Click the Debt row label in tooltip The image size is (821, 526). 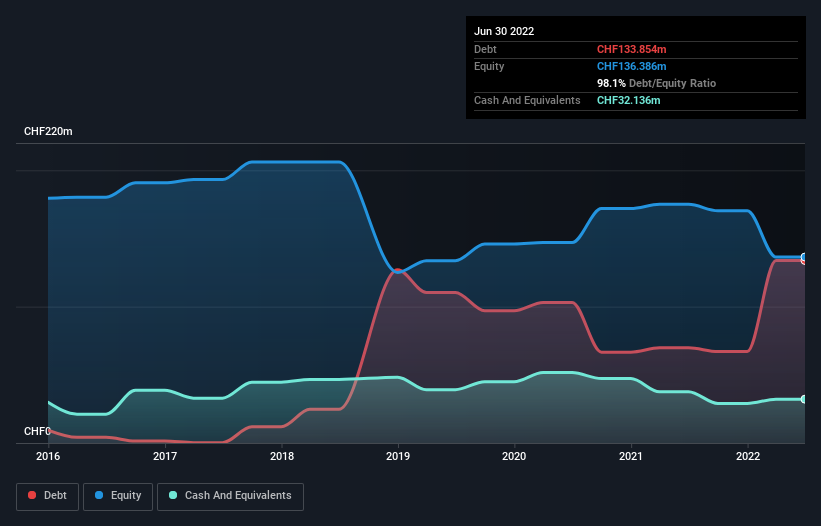[x=485, y=49]
